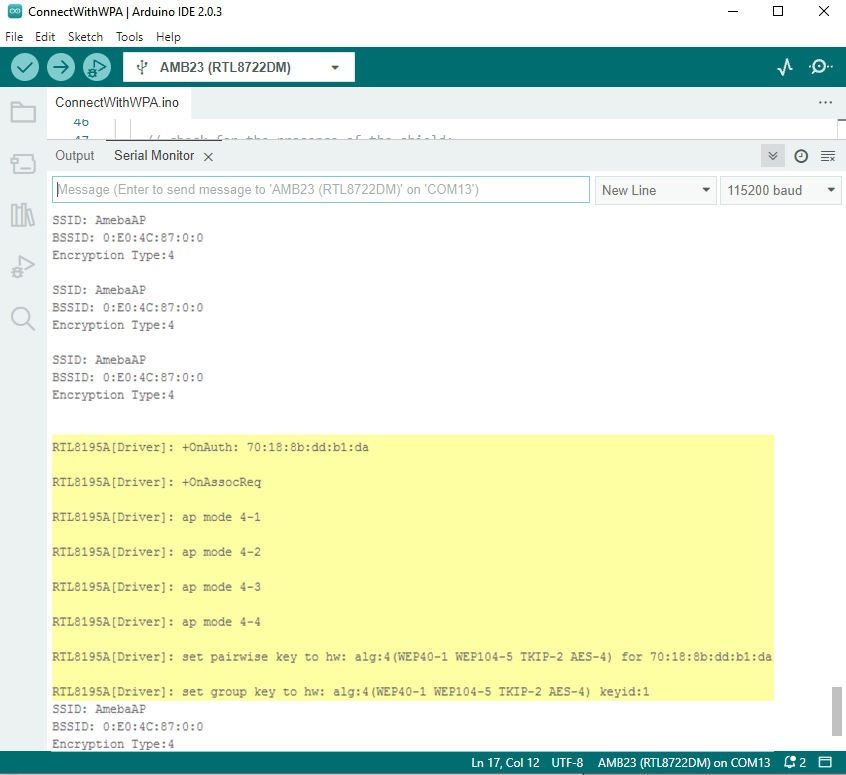Screen dimensions: 846x775
Task: Select the ConnectWithWPA.ino editor tab
Action: point(117,103)
